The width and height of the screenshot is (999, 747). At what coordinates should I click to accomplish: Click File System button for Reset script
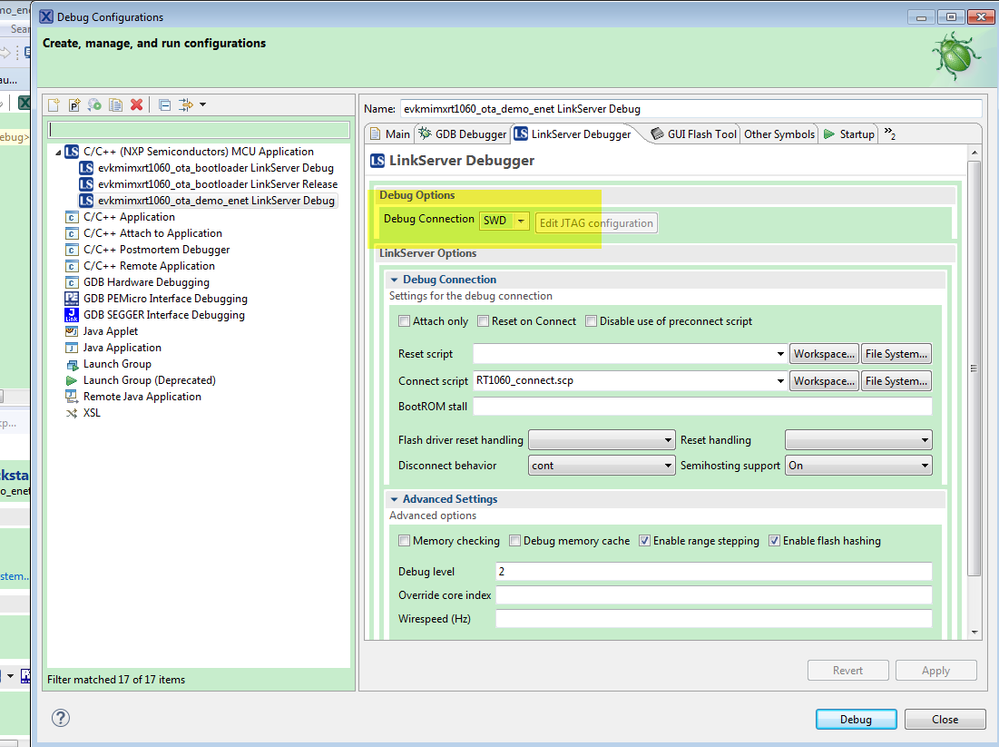click(896, 354)
